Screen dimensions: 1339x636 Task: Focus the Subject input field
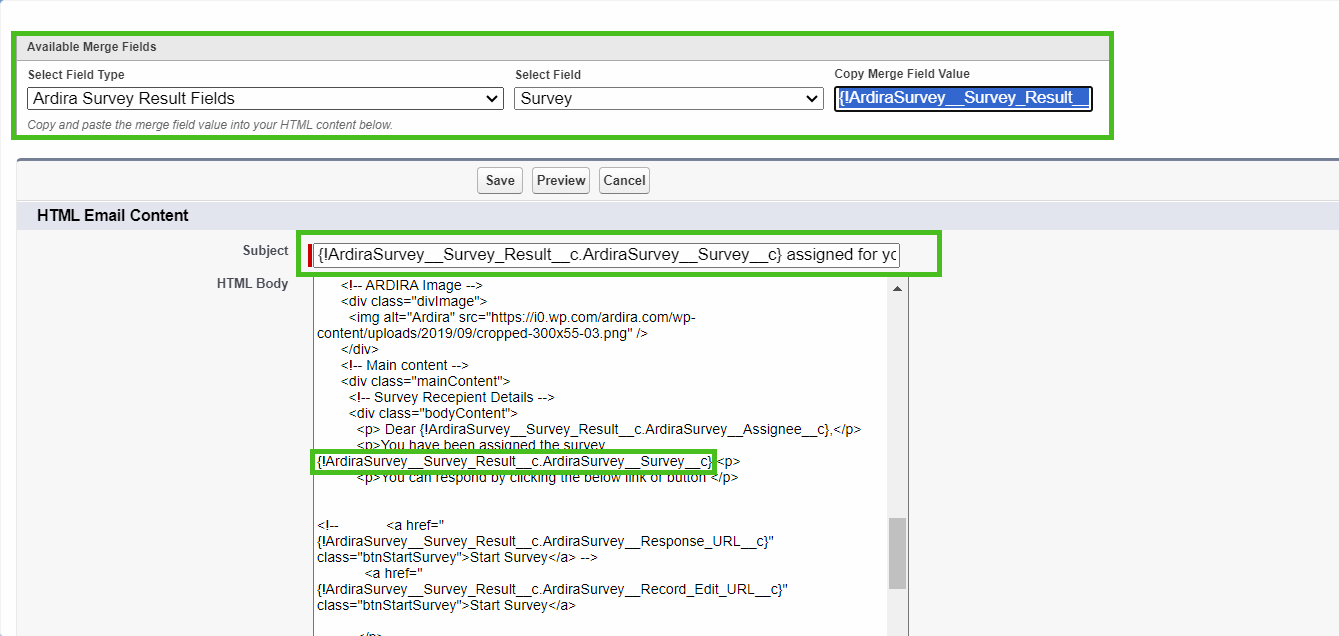tap(606, 255)
